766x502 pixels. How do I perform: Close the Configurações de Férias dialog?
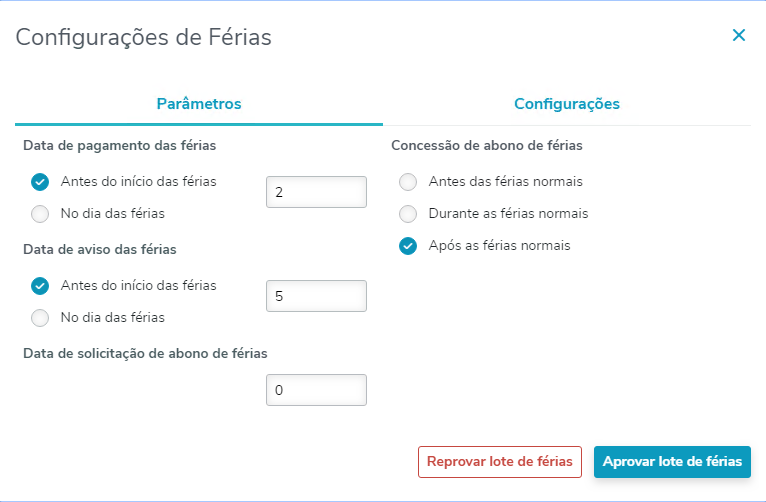tap(739, 36)
